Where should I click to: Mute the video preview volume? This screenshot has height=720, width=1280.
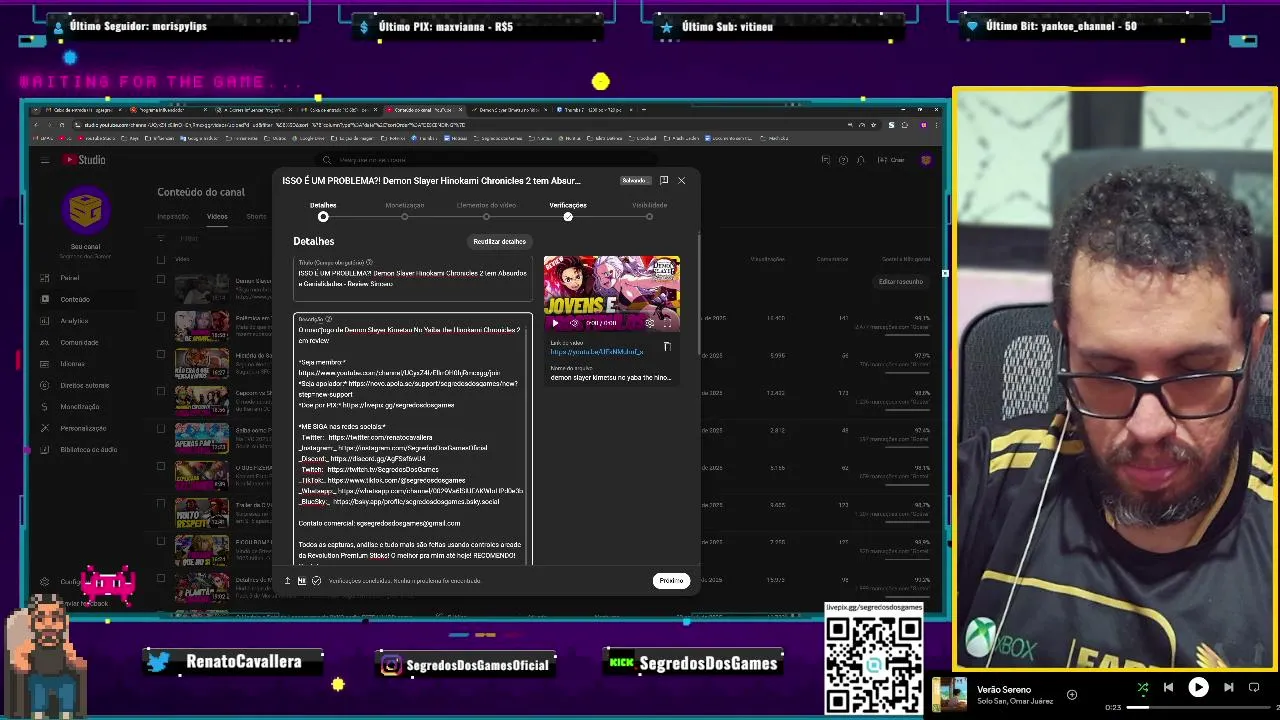[573, 323]
